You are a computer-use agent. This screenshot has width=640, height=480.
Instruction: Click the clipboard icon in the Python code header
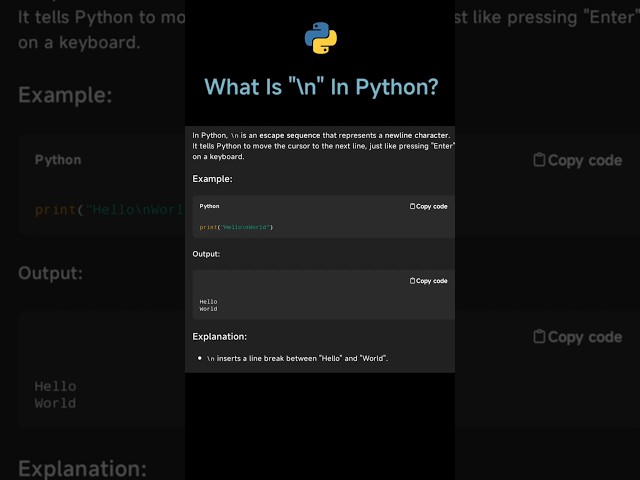tap(412, 207)
